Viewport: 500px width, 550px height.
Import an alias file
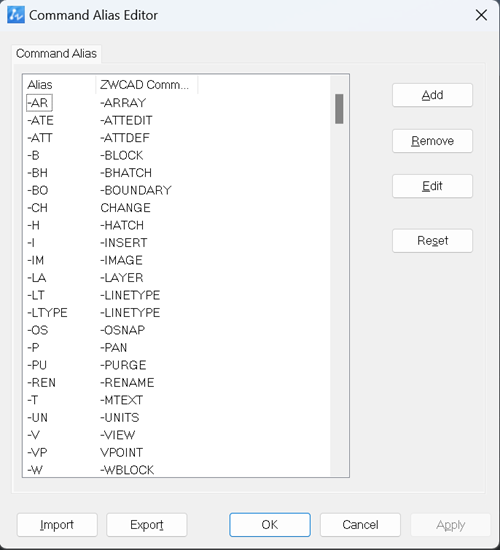(x=57, y=525)
